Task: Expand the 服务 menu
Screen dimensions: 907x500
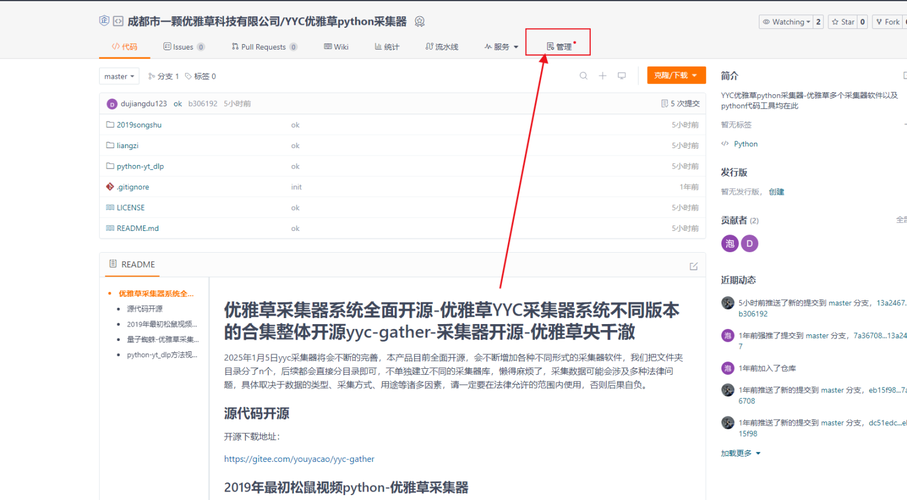Action: 502,46
